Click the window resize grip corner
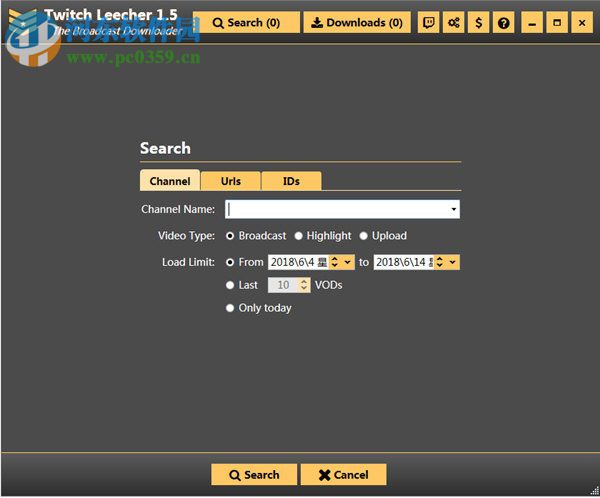 (x=595, y=490)
